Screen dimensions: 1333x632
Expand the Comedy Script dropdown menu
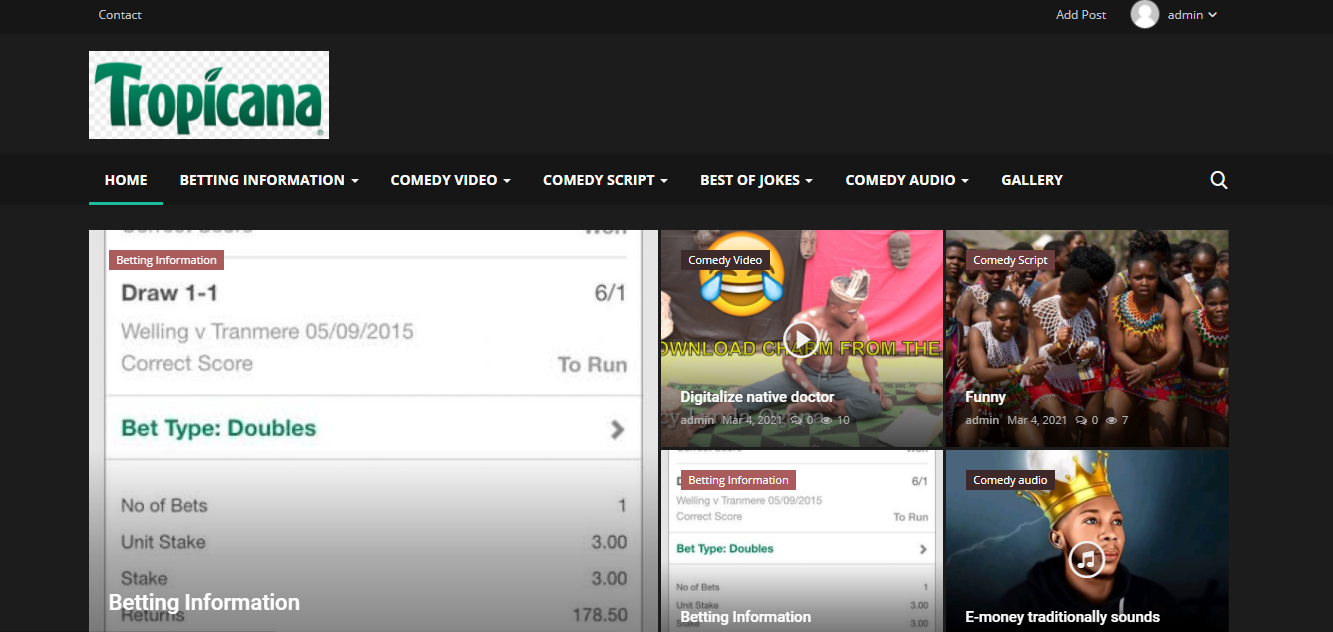click(x=605, y=180)
